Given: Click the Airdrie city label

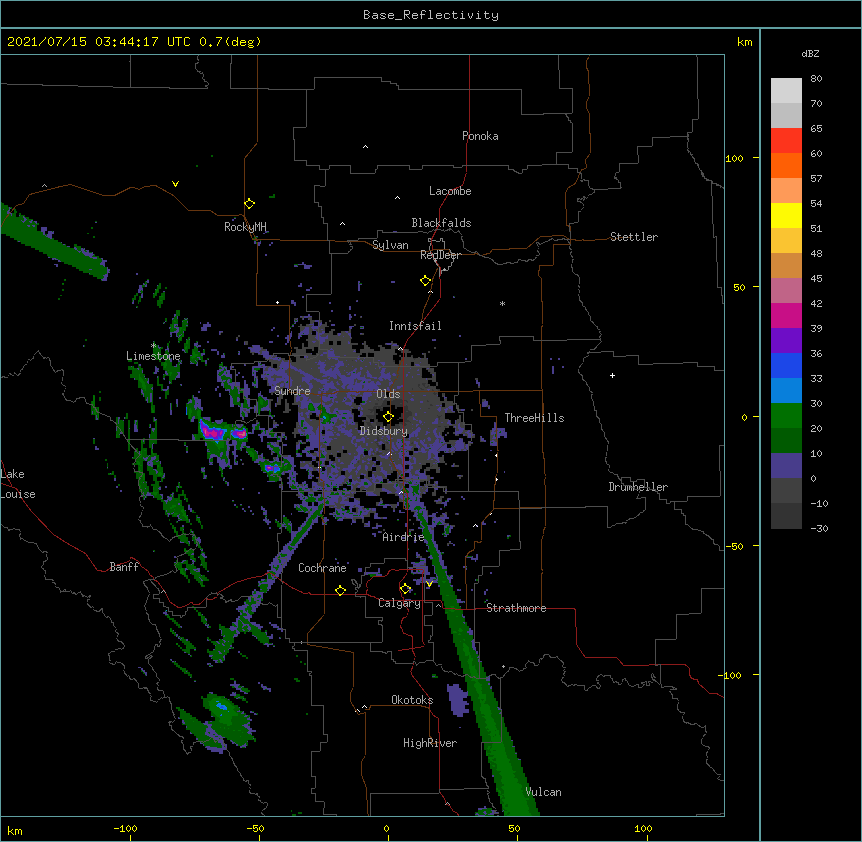Looking at the screenshot, I should 404,537.
